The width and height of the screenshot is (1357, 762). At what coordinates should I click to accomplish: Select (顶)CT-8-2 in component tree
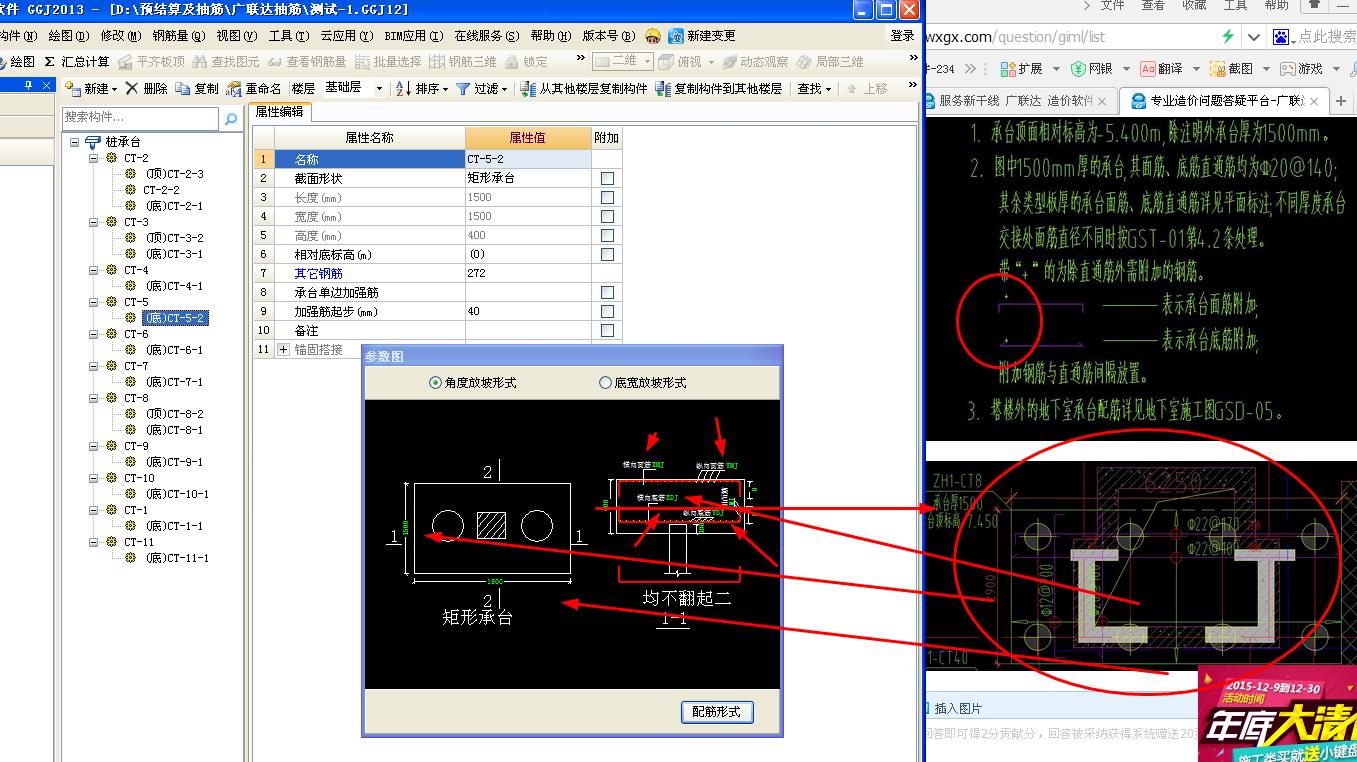click(175, 414)
